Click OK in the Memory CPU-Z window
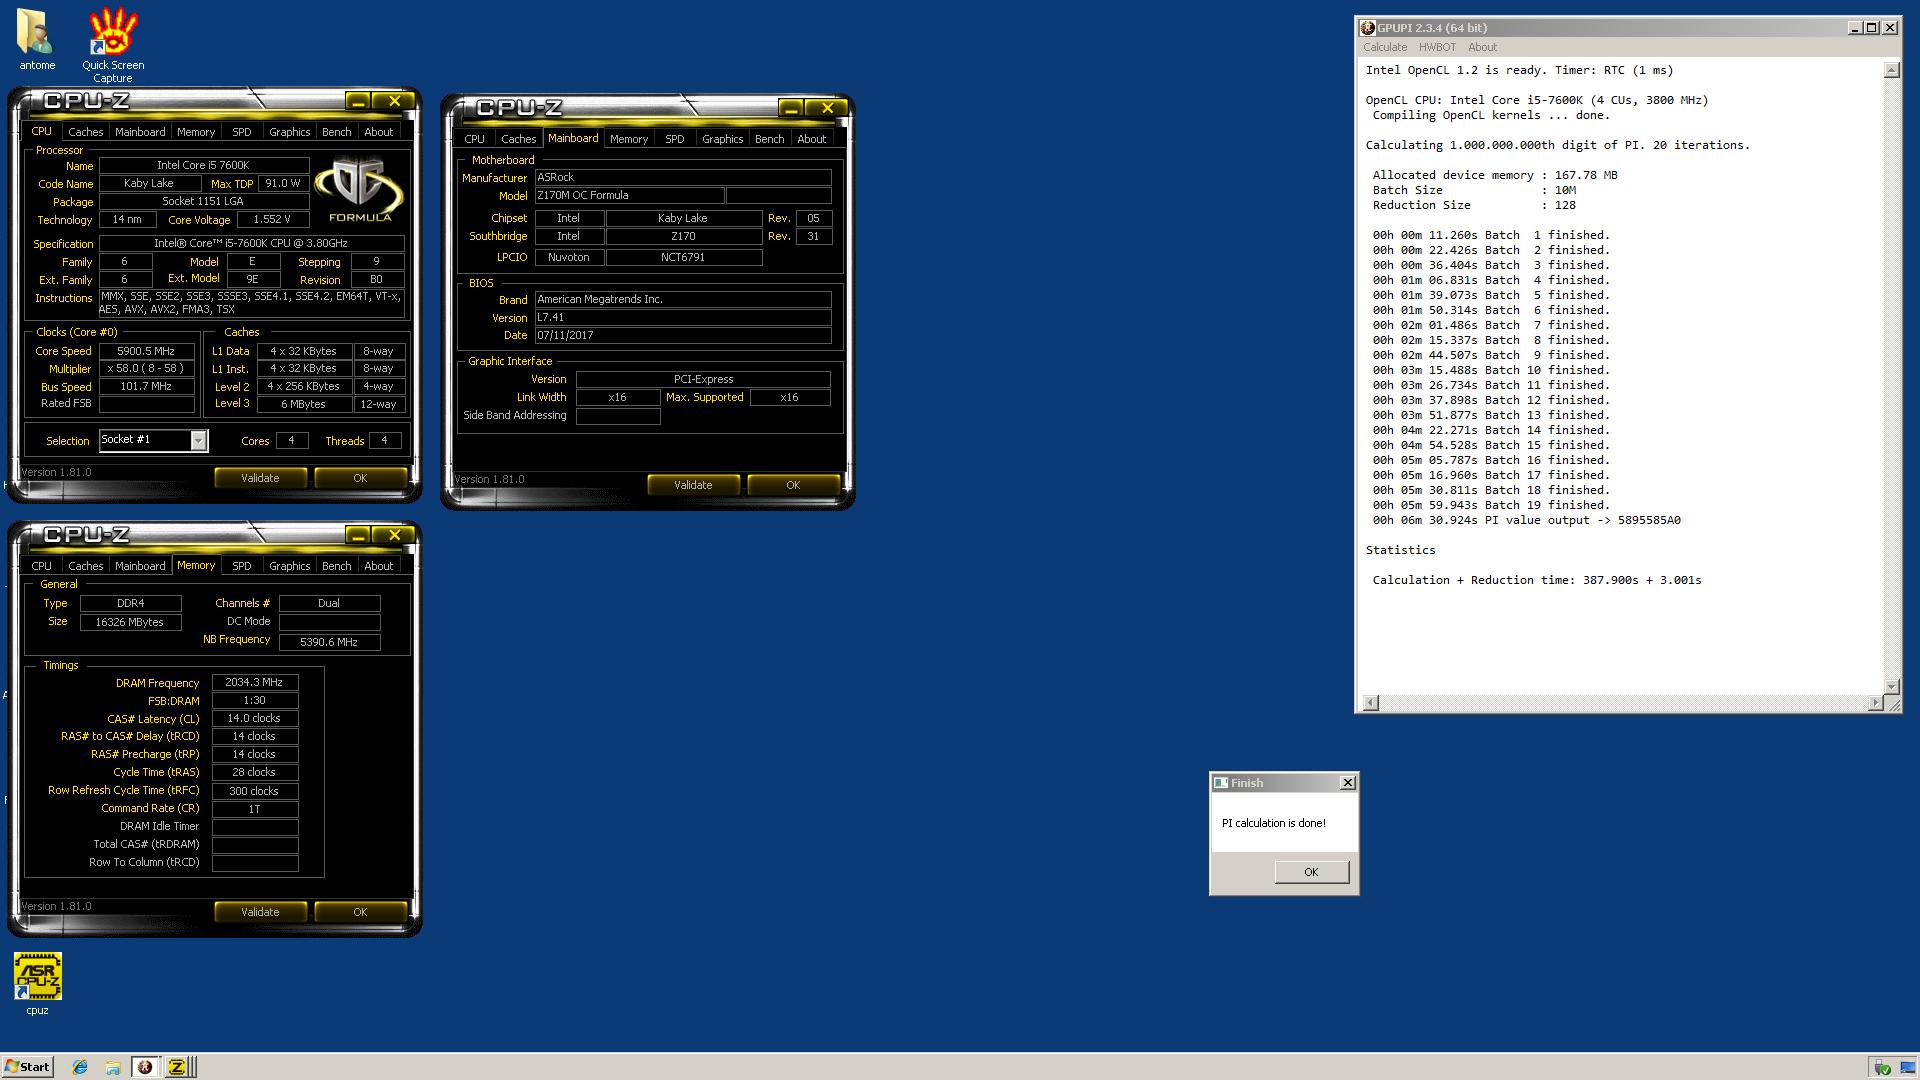Image resolution: width=1920 pixels, height=1080 pixels. pos(360,912)
